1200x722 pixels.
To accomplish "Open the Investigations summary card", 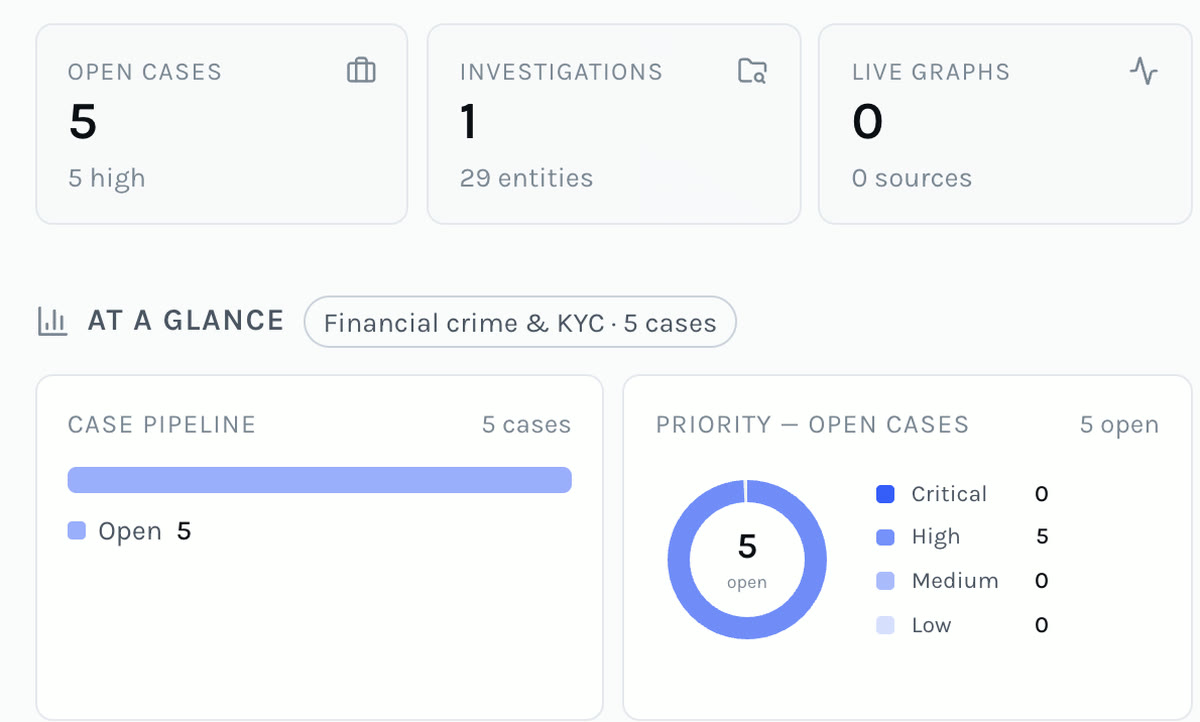I will click(x=614, y=124).
